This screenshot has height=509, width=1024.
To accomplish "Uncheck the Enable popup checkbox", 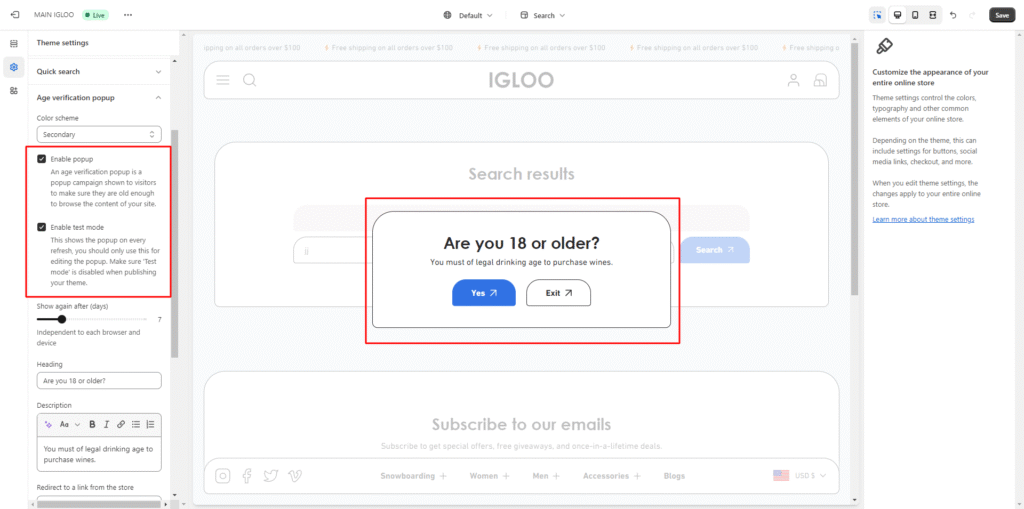I will pos(41,159).
